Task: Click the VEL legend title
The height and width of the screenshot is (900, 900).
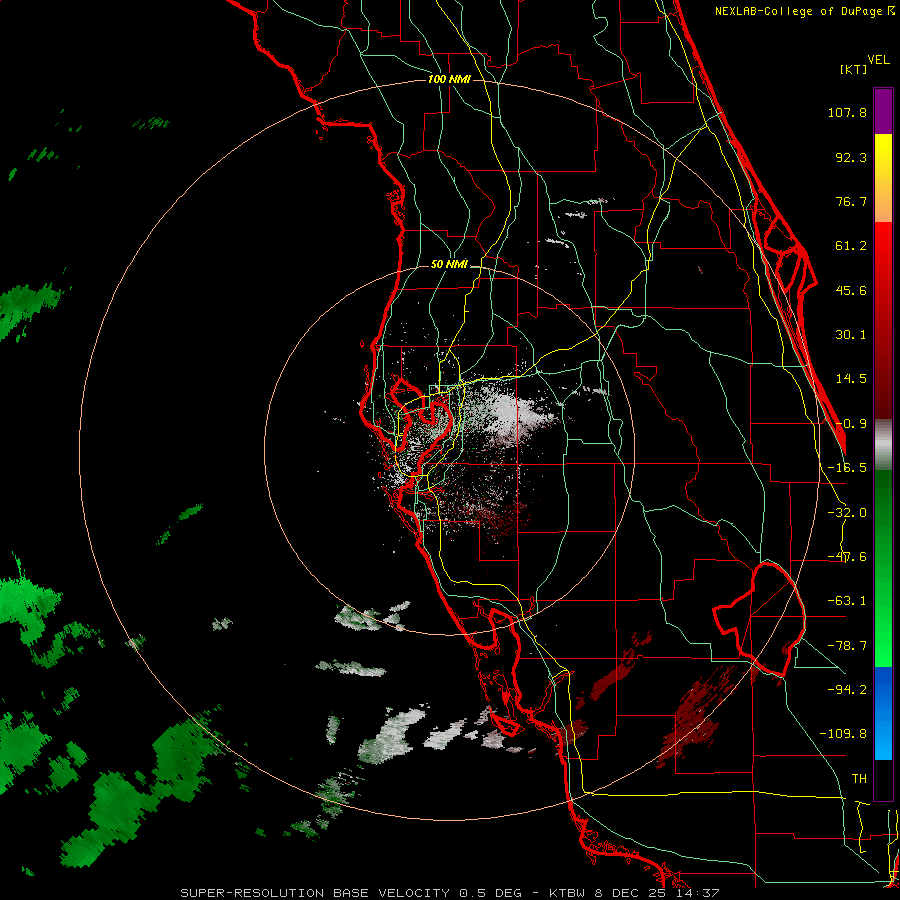Action: [x=879, y=60]
